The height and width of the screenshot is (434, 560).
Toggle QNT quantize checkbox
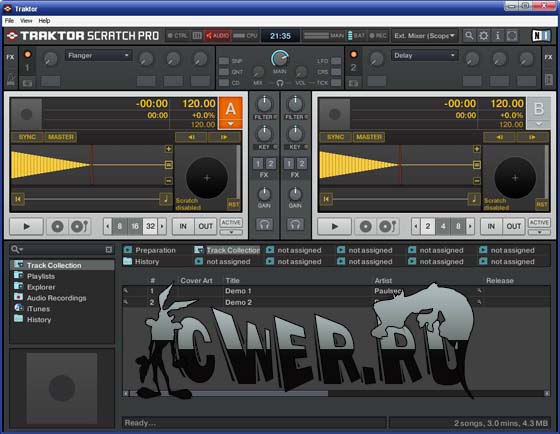224,72
